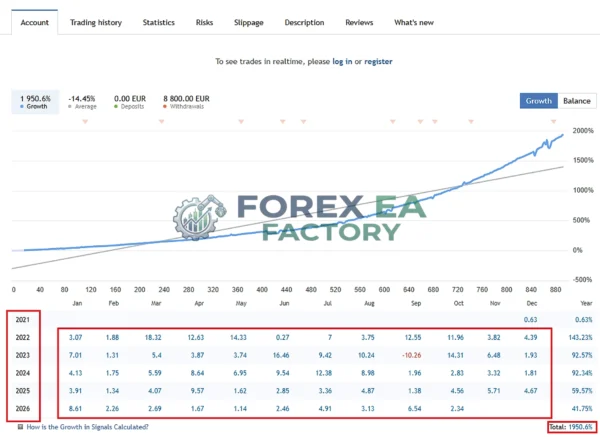Click the register link

click(x=378, y=61)
